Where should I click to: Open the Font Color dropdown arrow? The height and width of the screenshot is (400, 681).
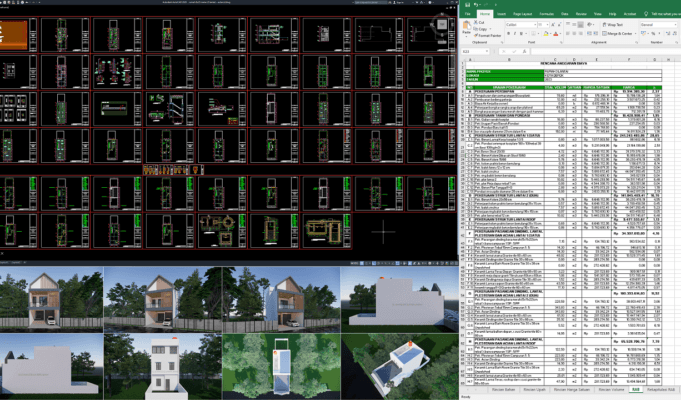(561, 33)
